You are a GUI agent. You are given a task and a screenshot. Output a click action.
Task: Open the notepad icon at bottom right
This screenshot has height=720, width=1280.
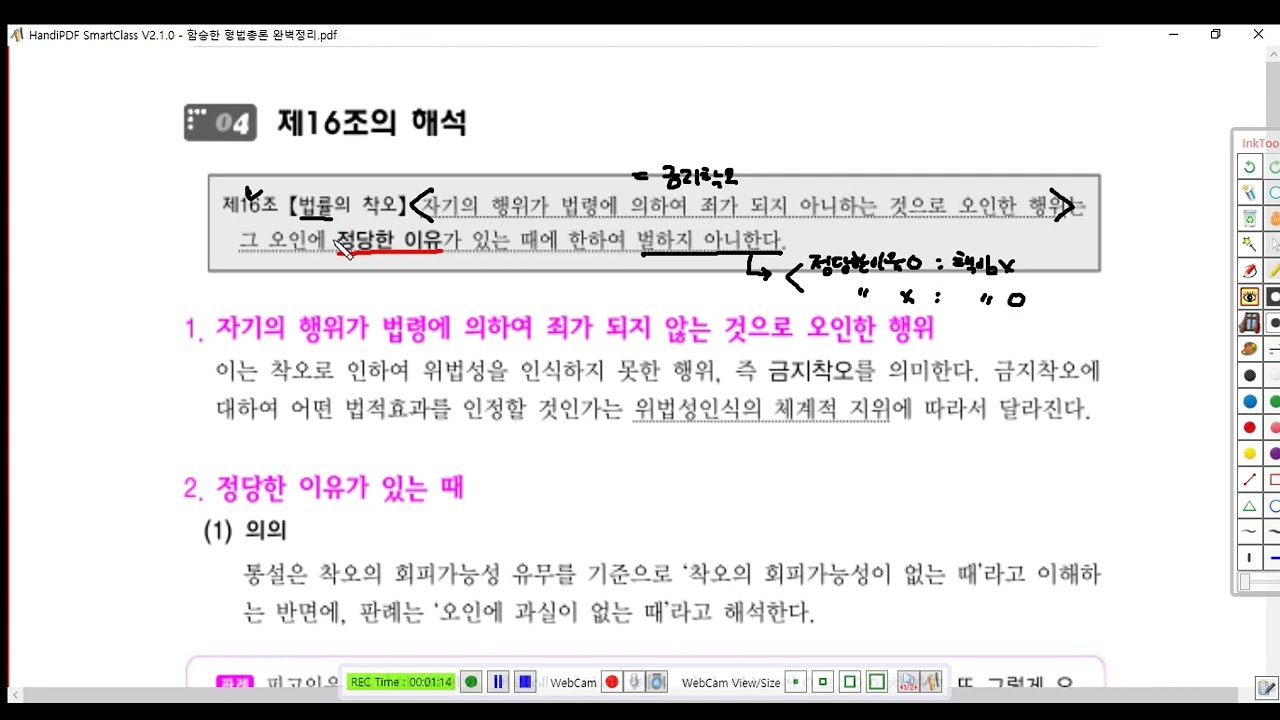pyautogui.click(x=1267, y=688)
